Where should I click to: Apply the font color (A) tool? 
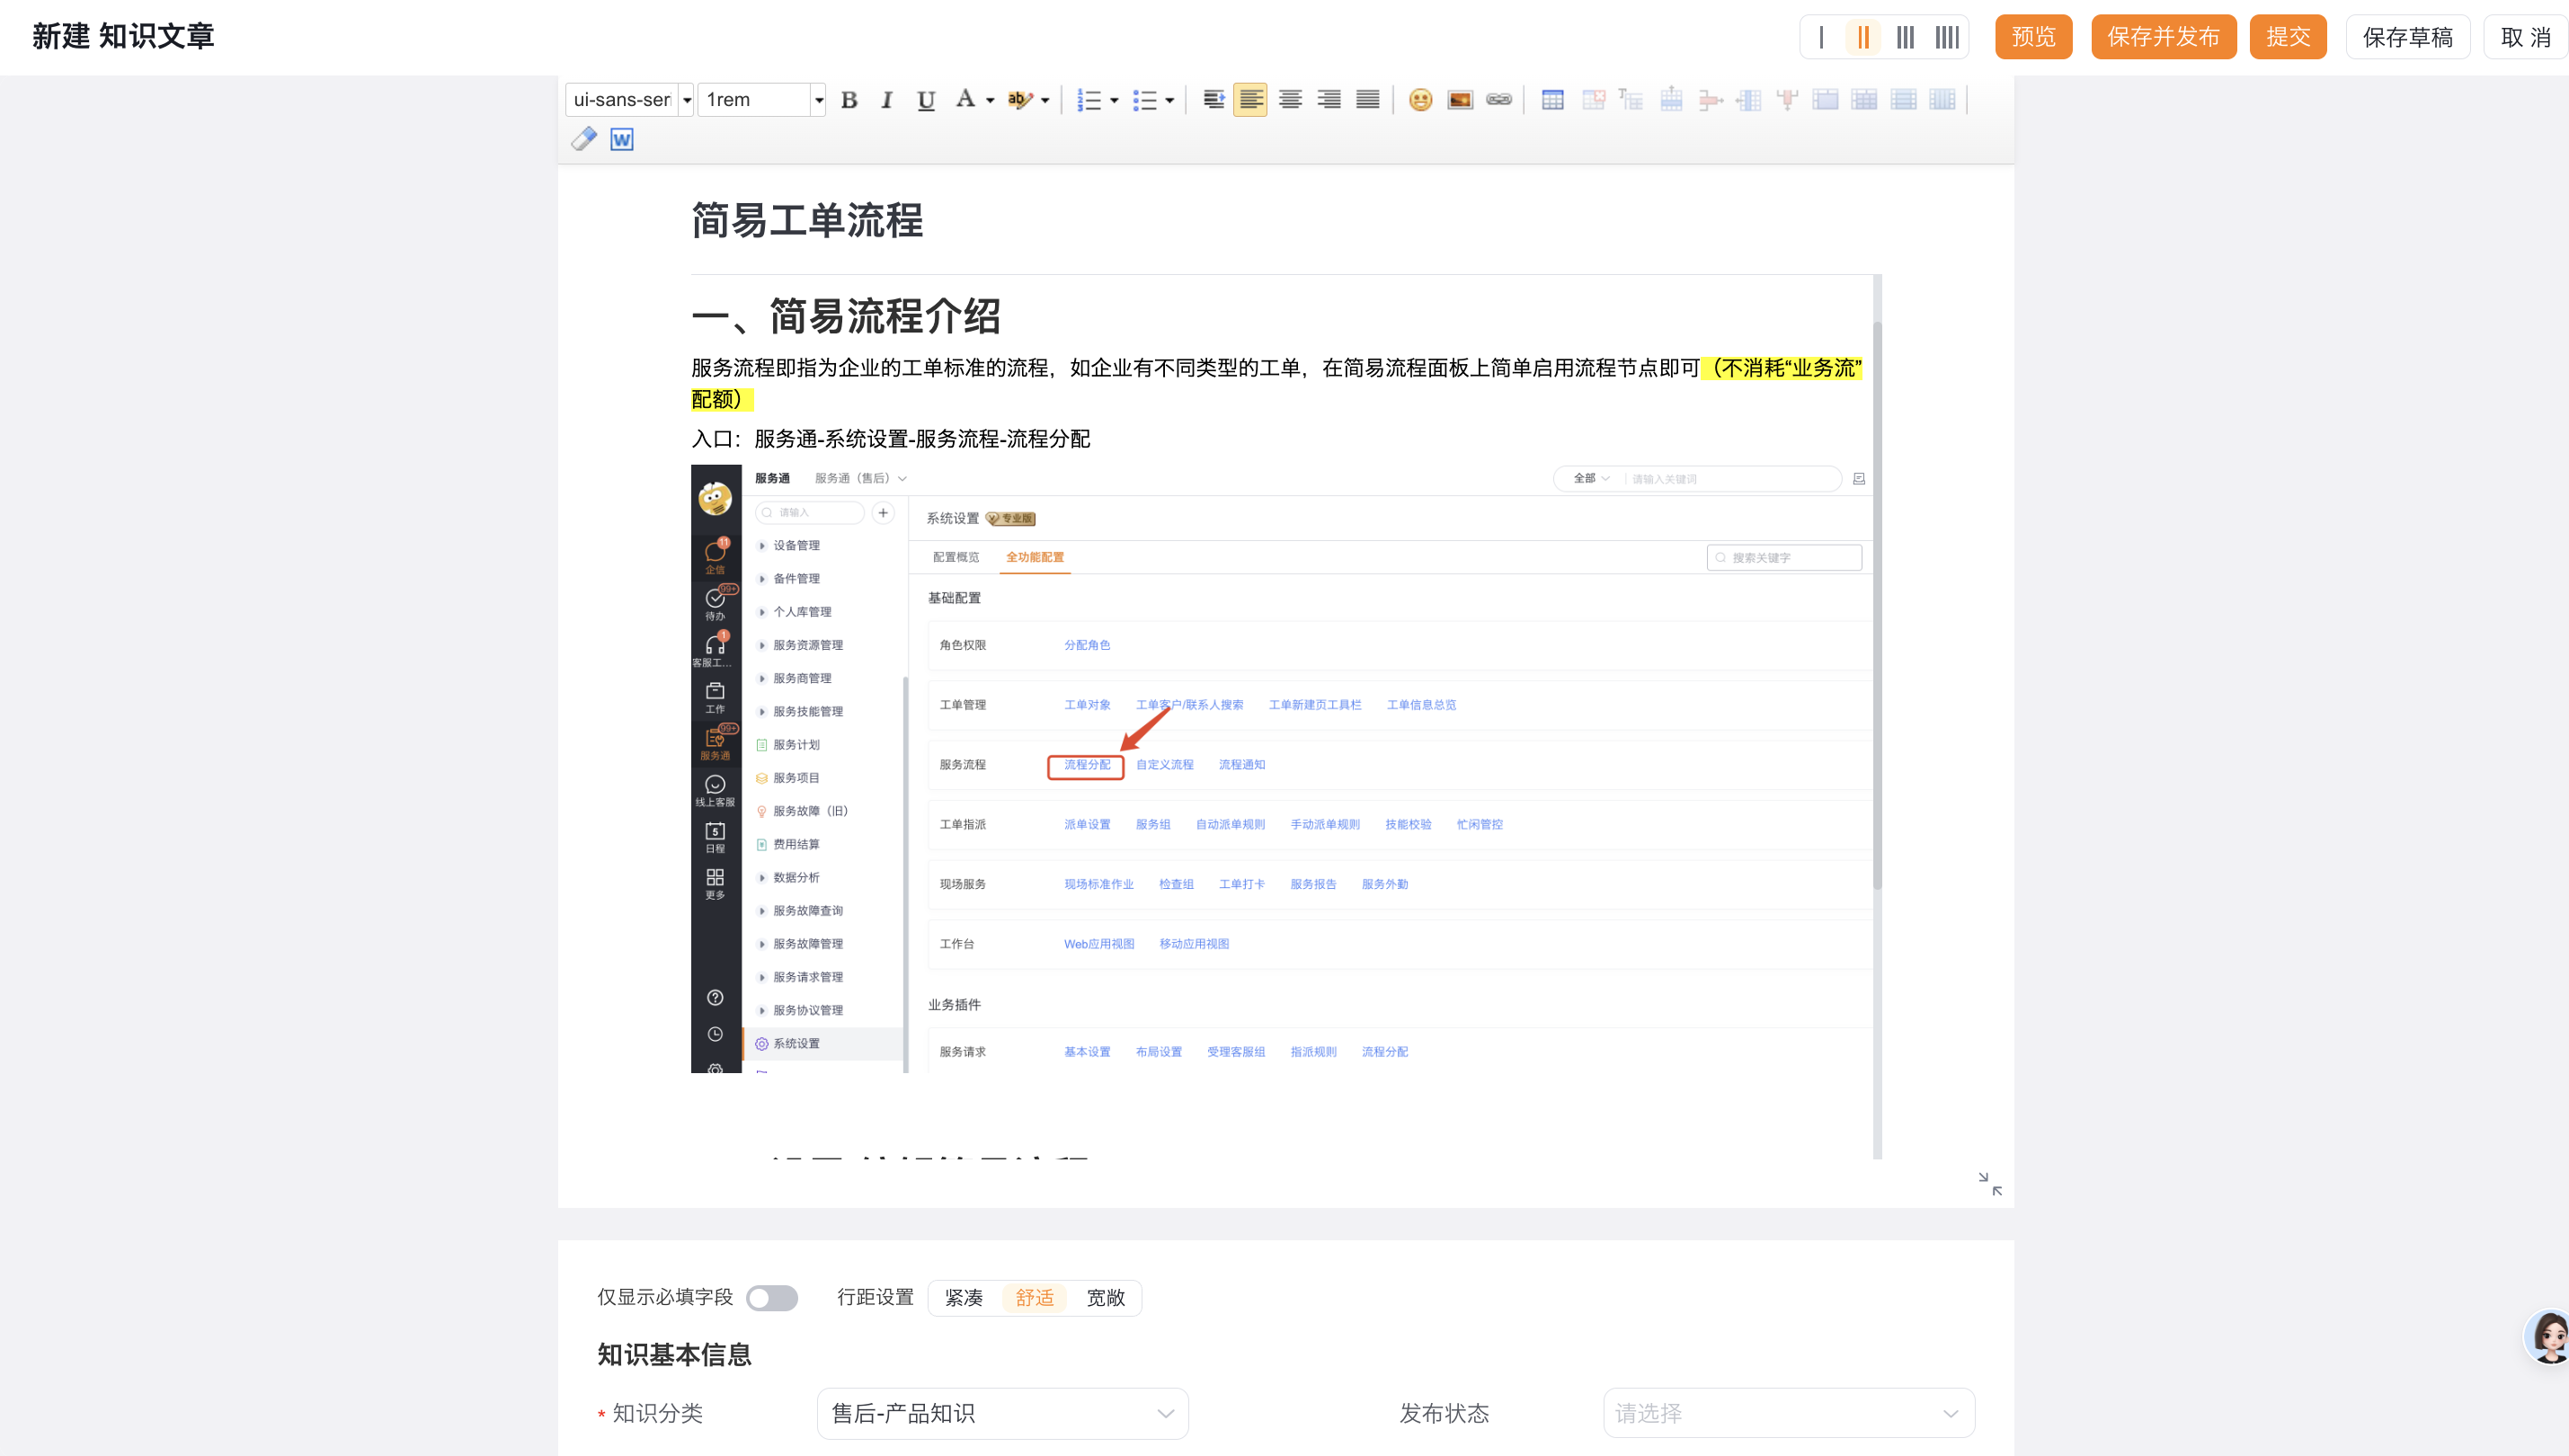tap(965, 100)
